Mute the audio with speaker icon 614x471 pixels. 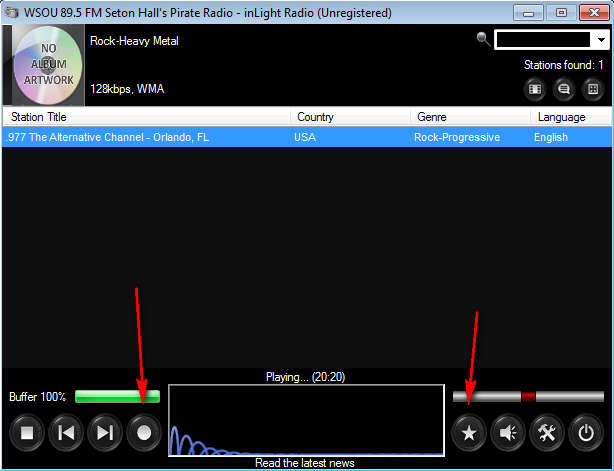[507, 433]
